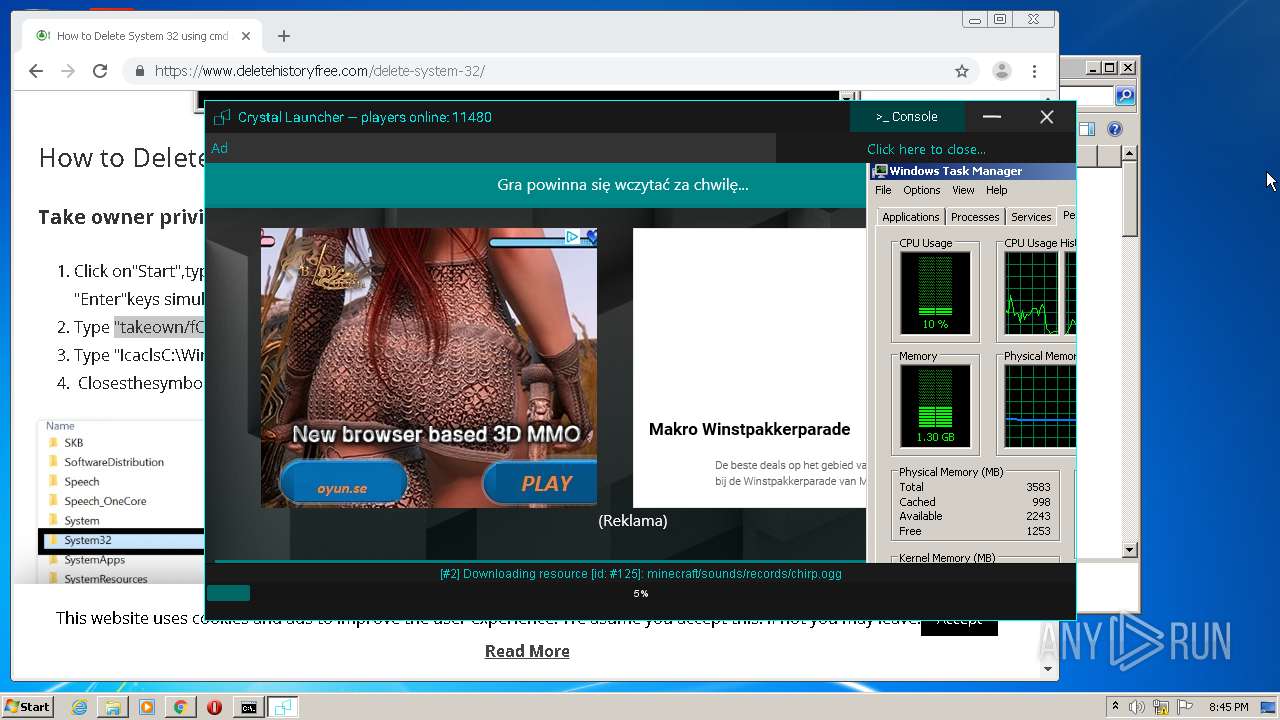Select the SoftwareDistribution folder row
The width and height of the screenshot is (1280, 720).
114,462
